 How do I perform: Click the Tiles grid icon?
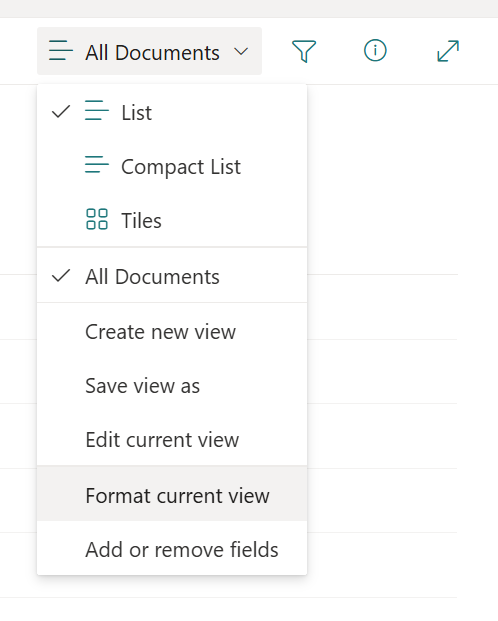click(97, 219)
